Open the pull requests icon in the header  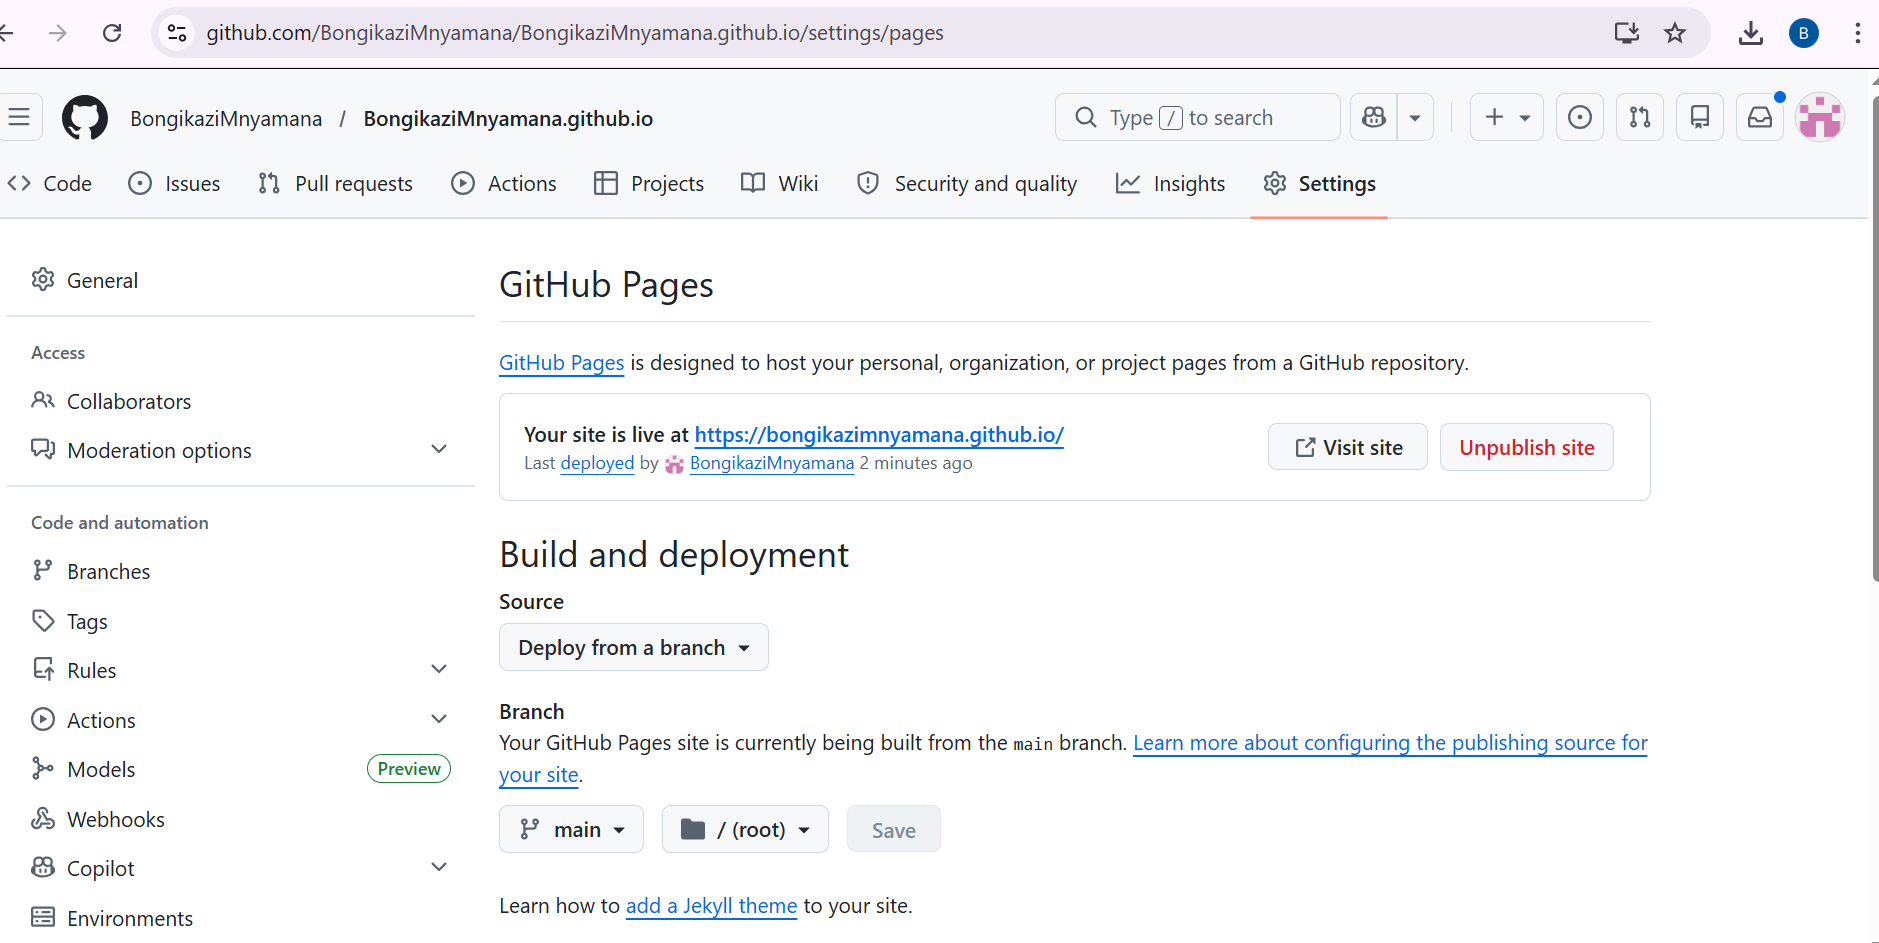(x=1639, y=117)
